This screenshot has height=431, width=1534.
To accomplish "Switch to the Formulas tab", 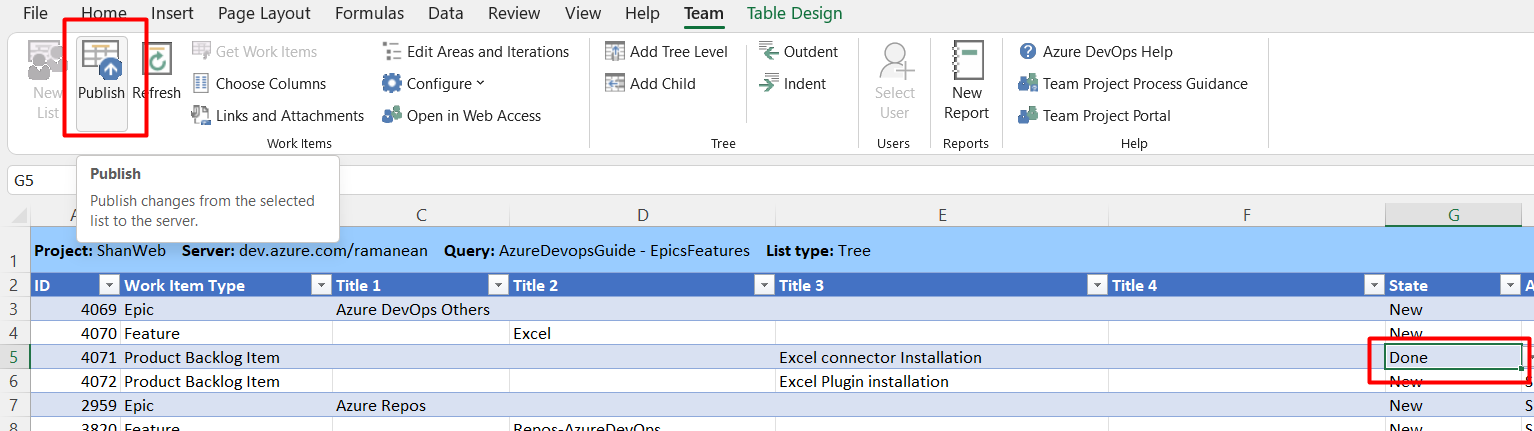I will pos(370,13).
